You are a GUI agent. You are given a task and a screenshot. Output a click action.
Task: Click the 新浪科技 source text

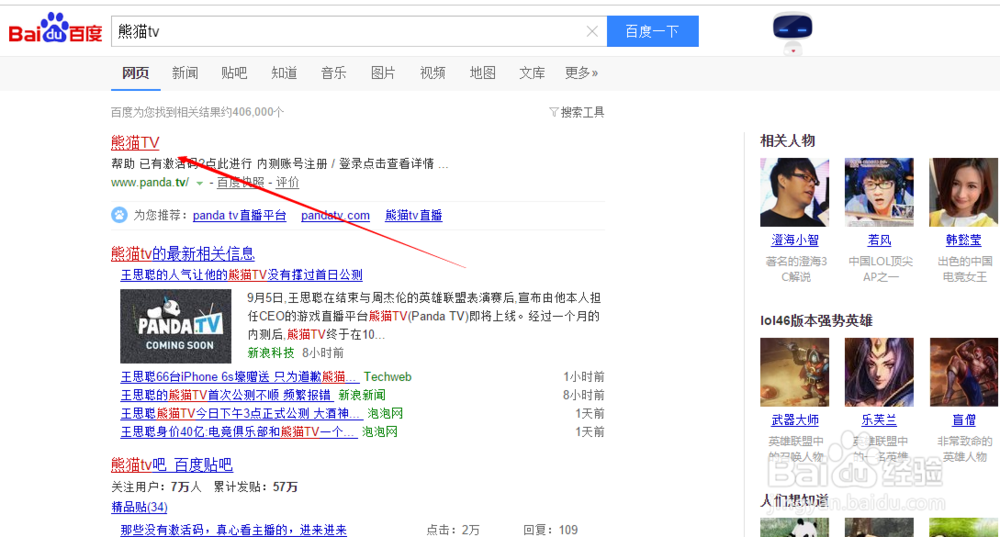coord(271,353)
